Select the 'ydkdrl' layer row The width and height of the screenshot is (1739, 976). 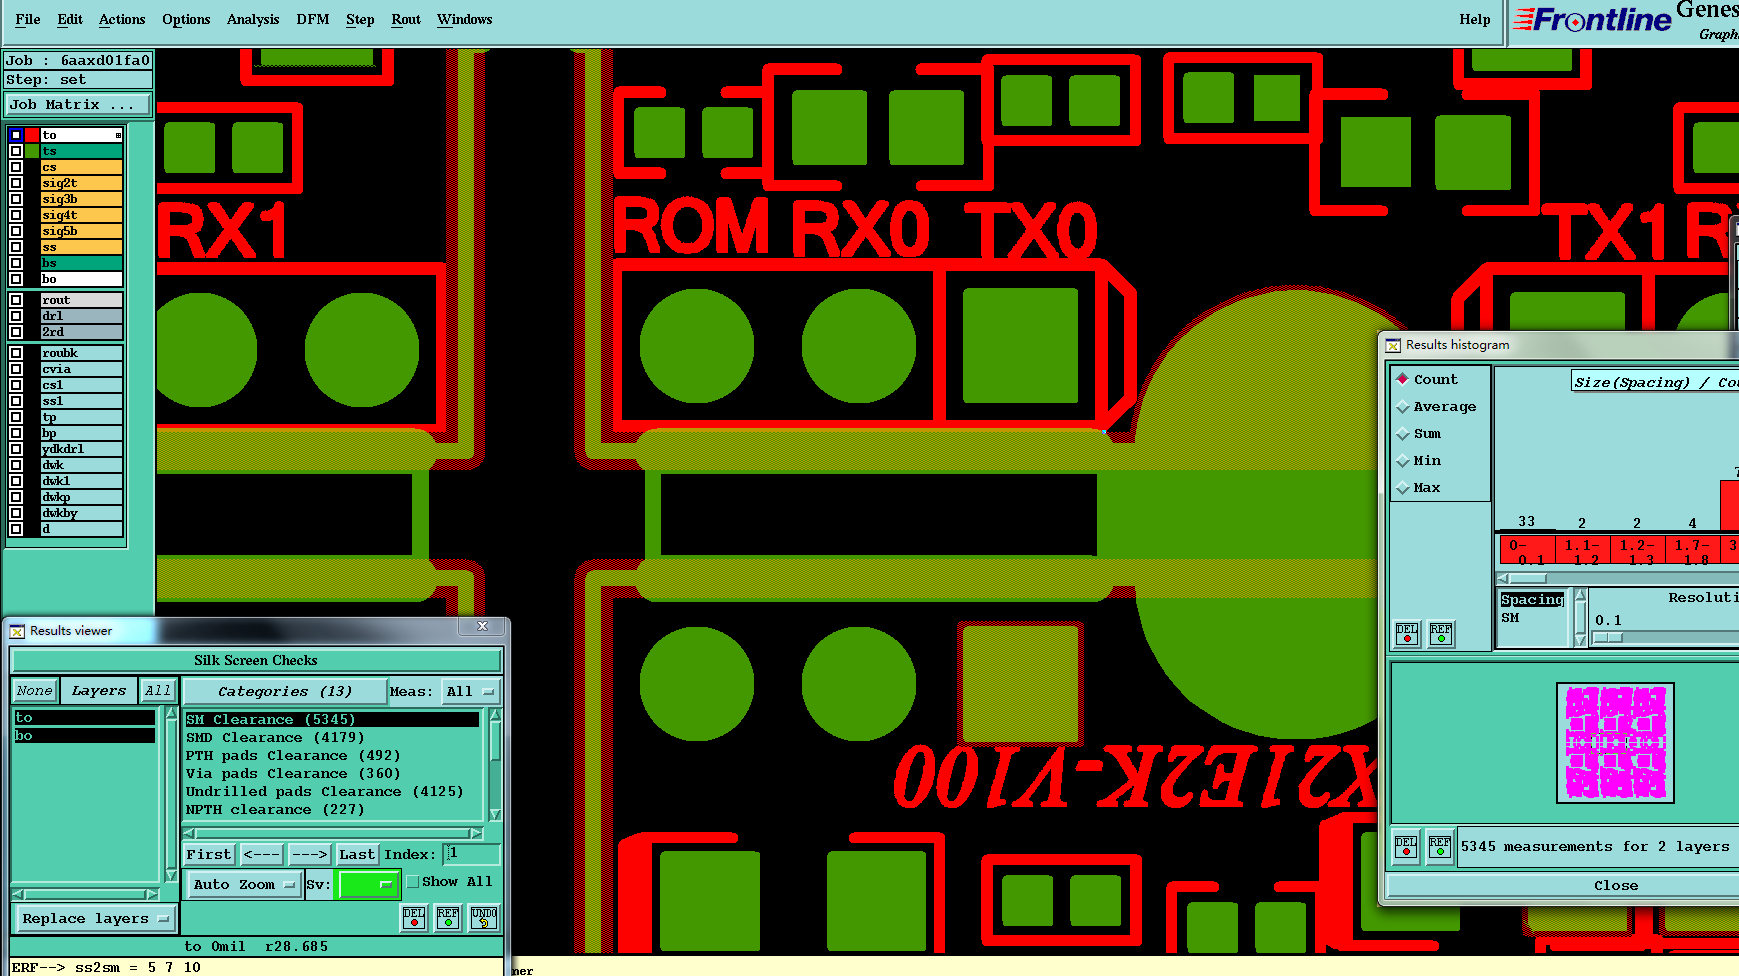coord(81,449)
